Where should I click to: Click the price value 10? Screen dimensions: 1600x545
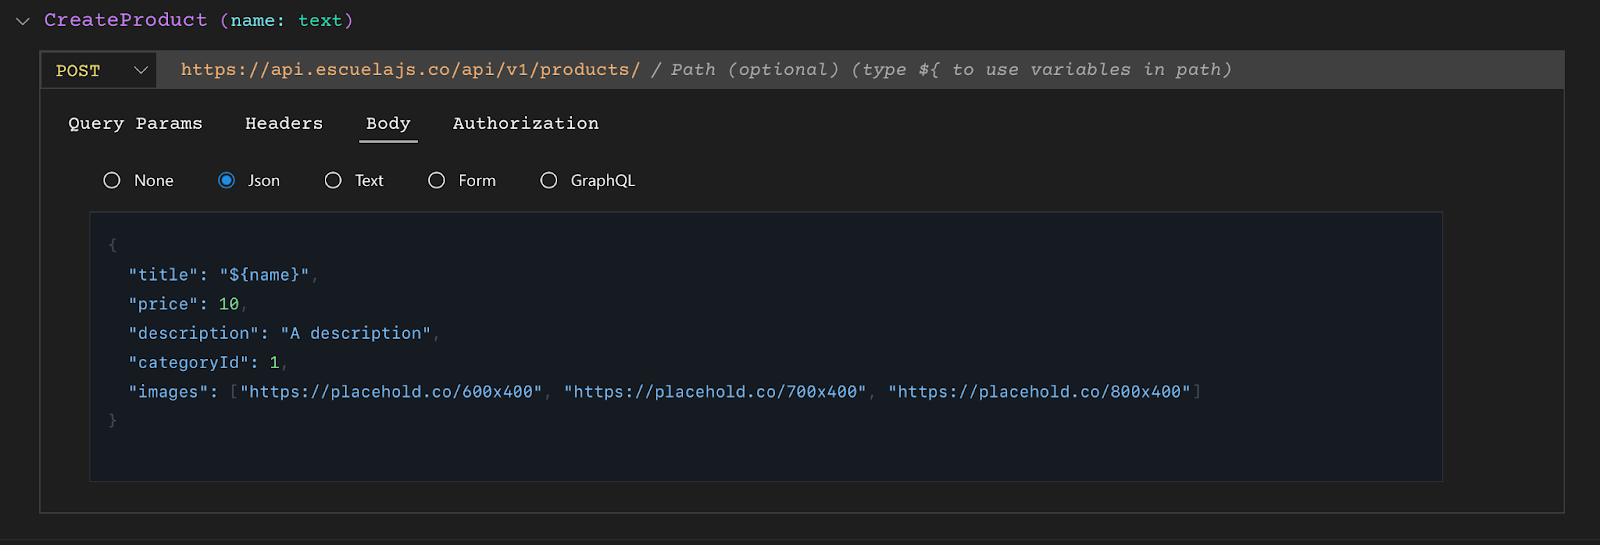coord(229,304)
